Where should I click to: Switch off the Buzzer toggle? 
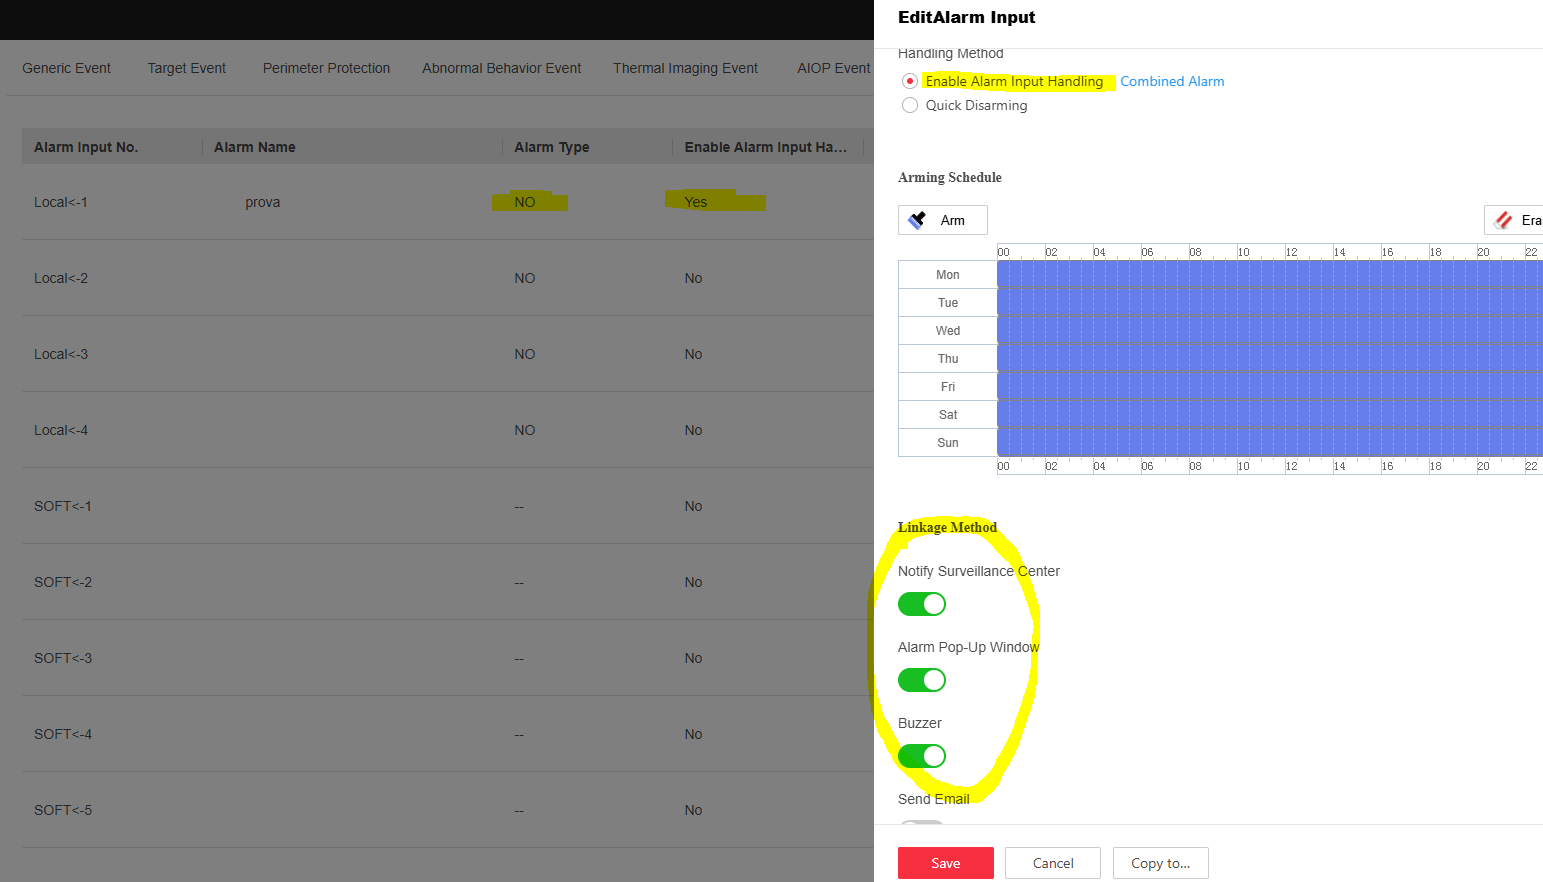click(921, 756)
